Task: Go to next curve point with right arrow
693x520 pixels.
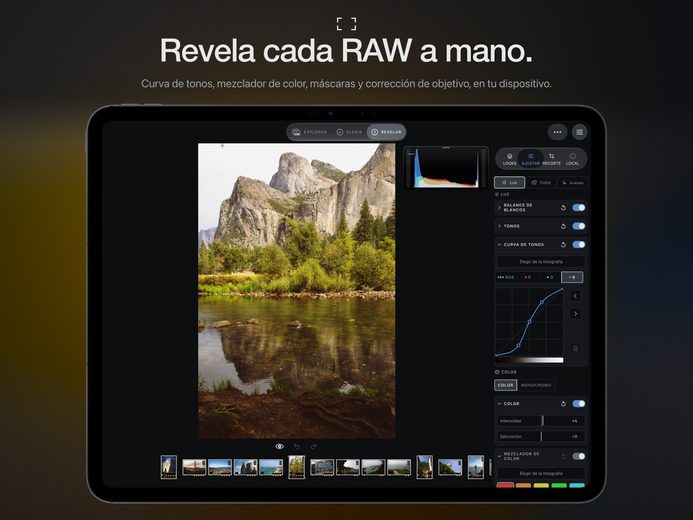Action: click(575, 314)
